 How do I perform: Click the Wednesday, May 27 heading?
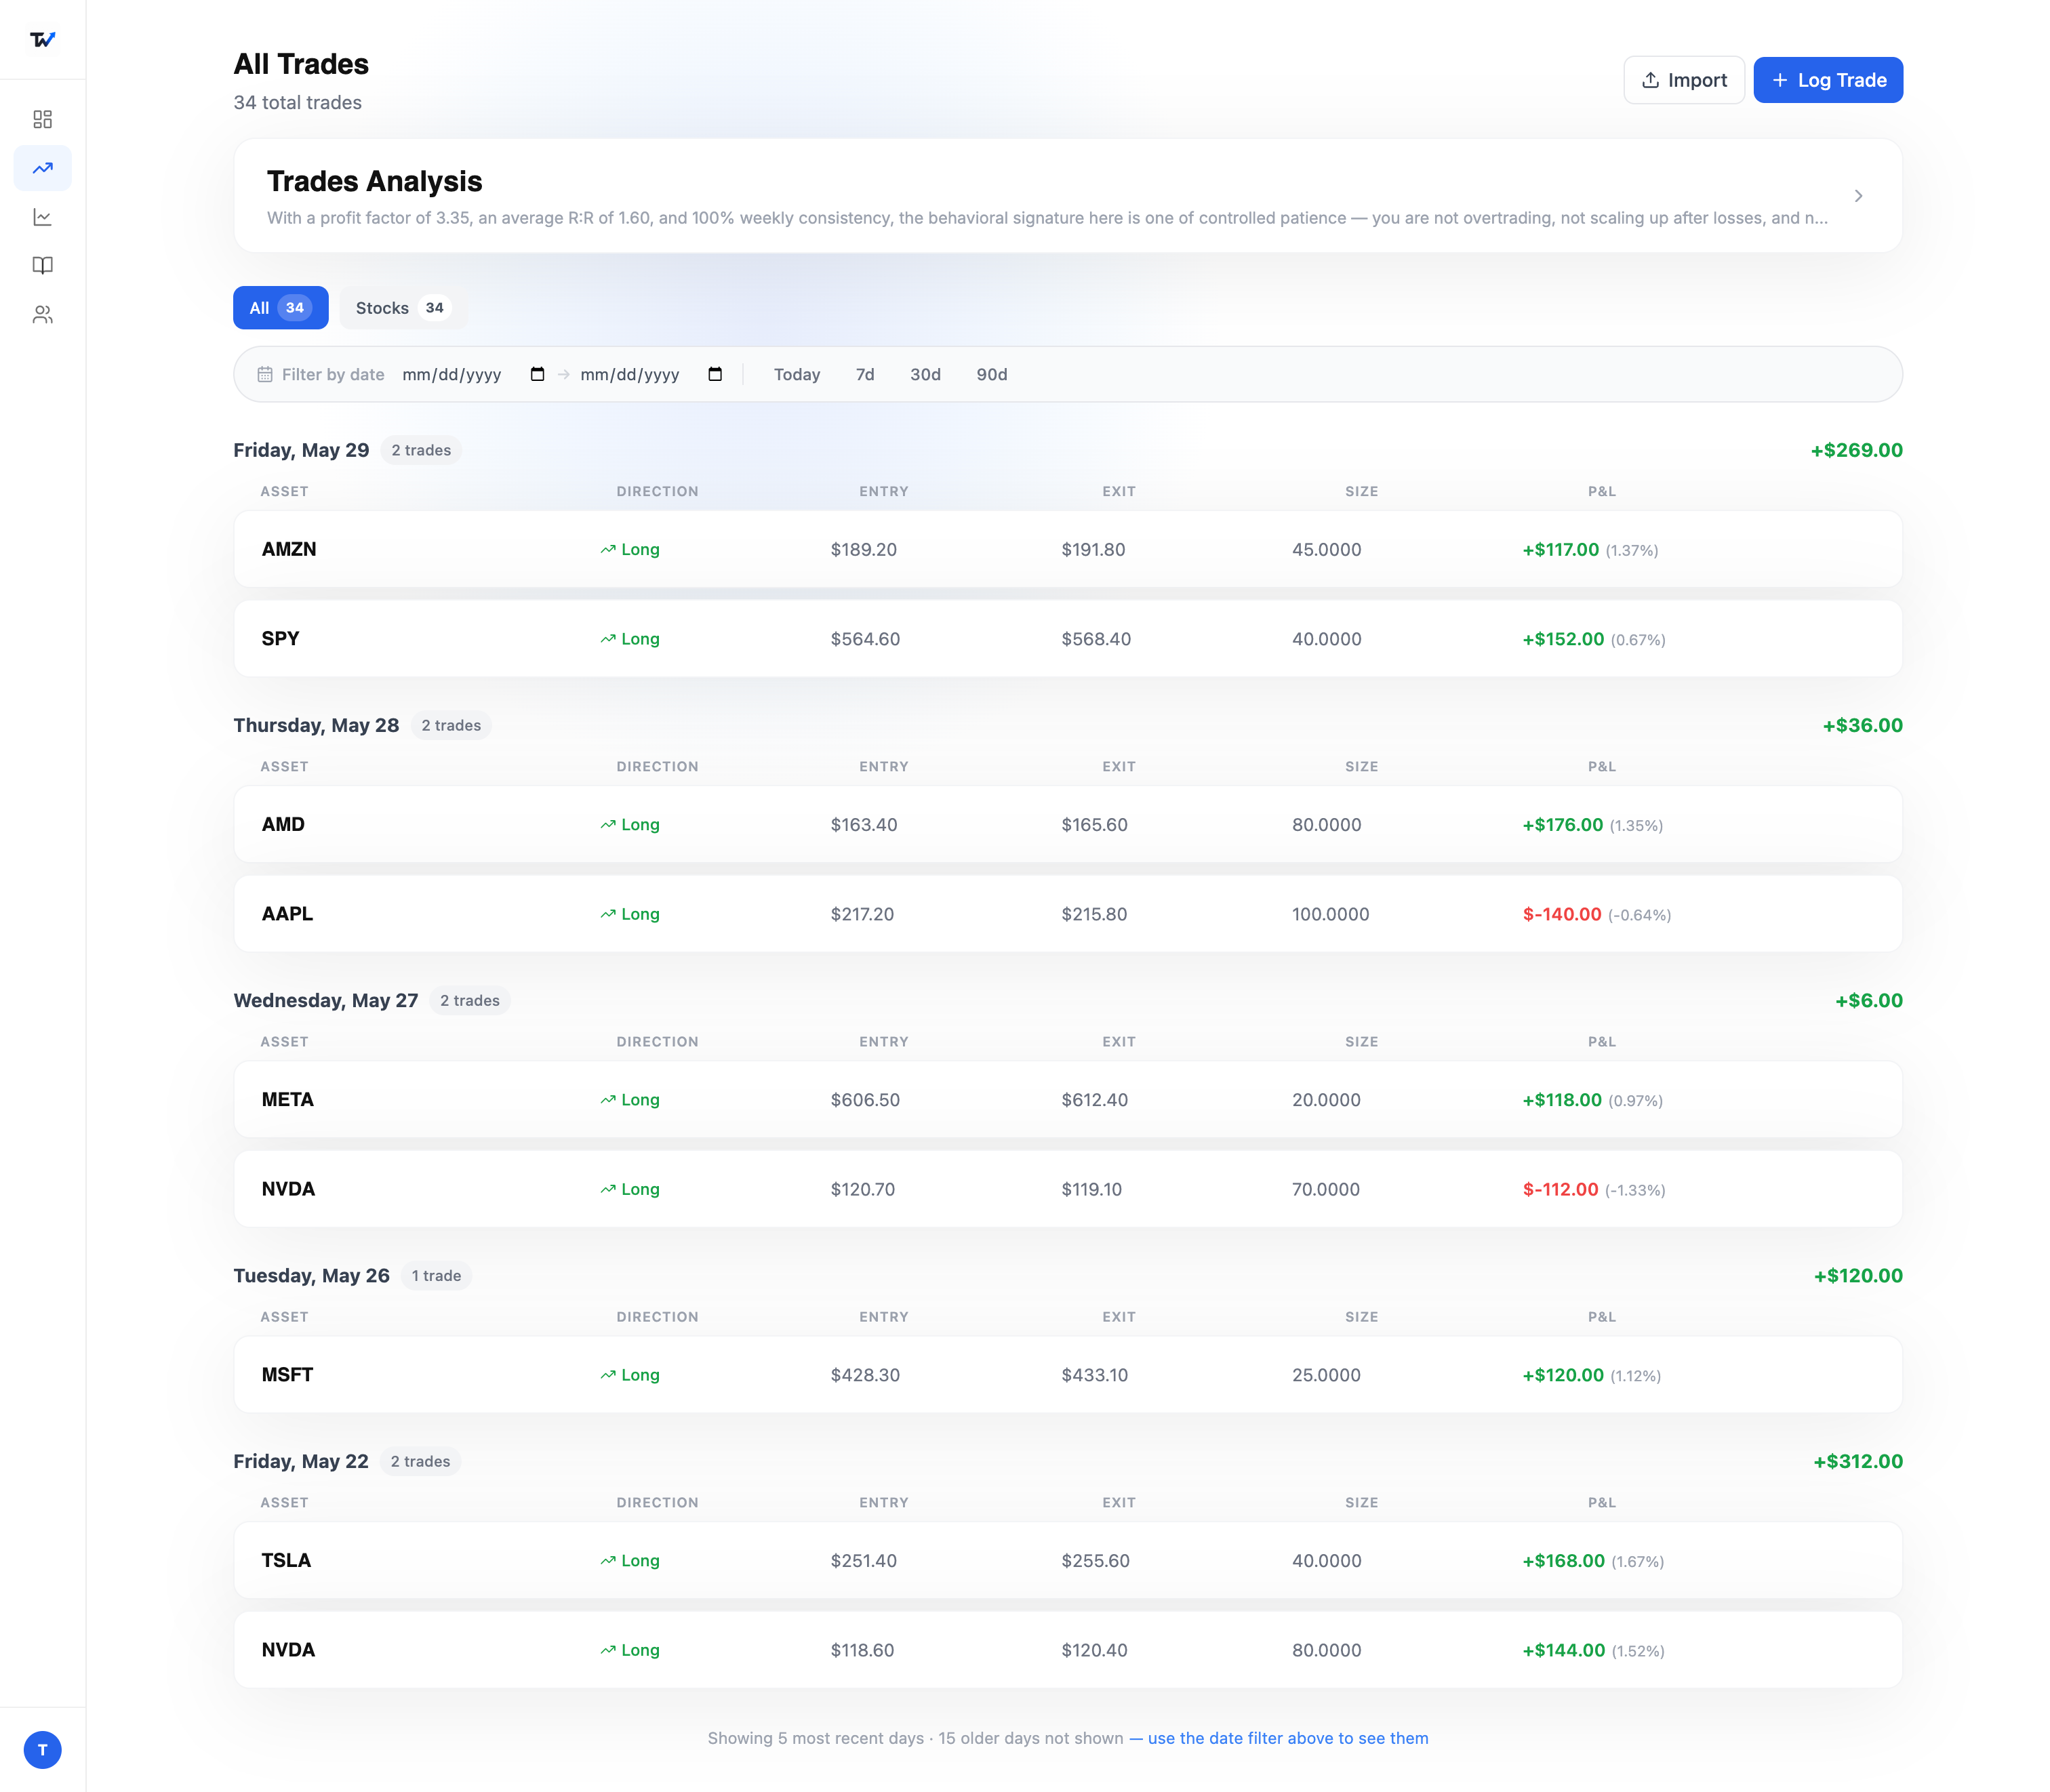click(x=326, y=1000)
